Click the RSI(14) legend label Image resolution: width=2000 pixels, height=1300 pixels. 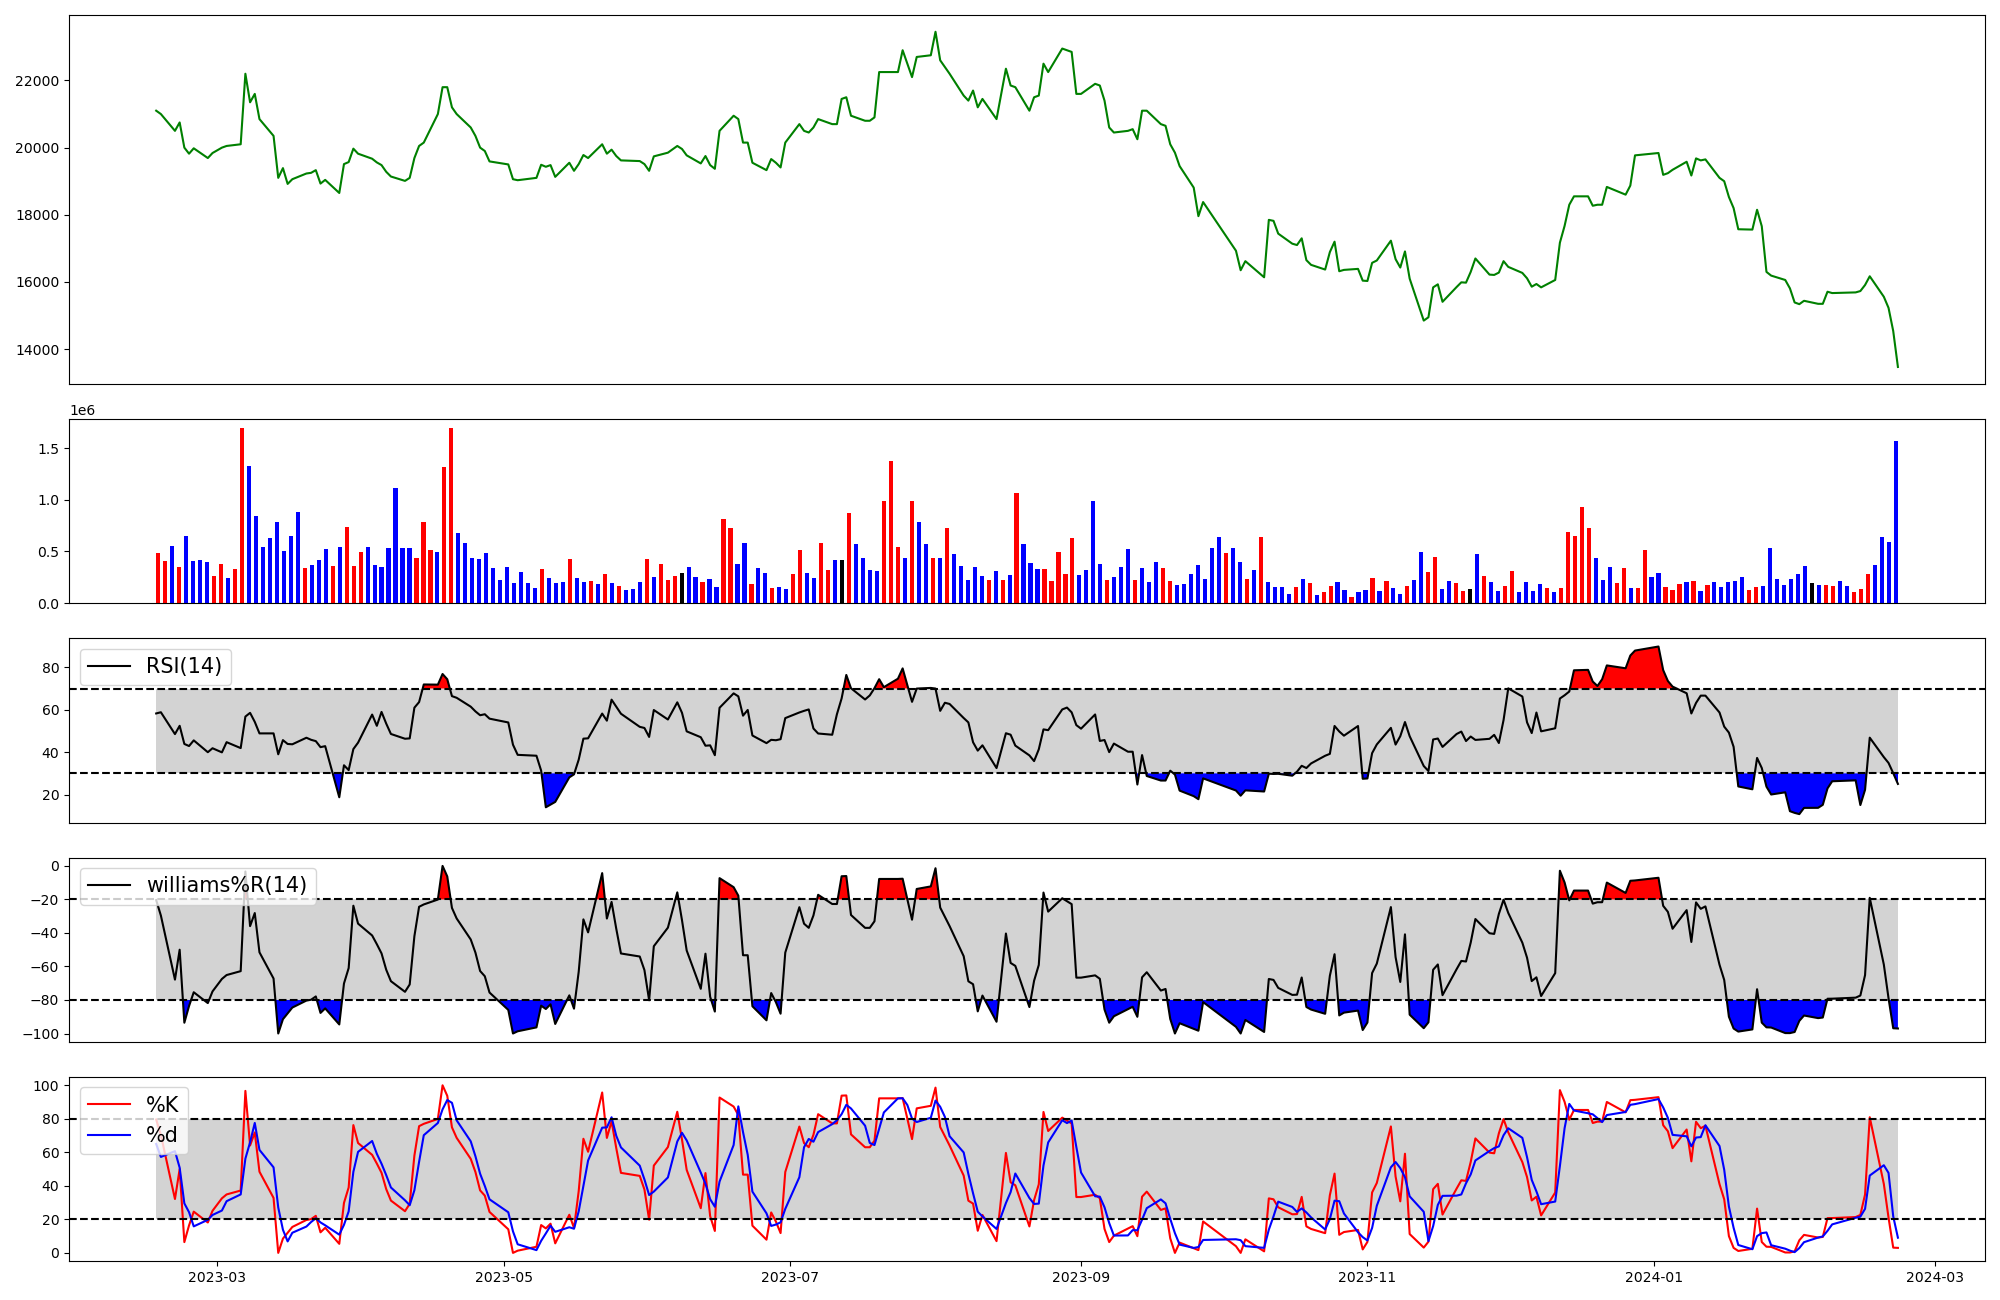coord(184,666)
